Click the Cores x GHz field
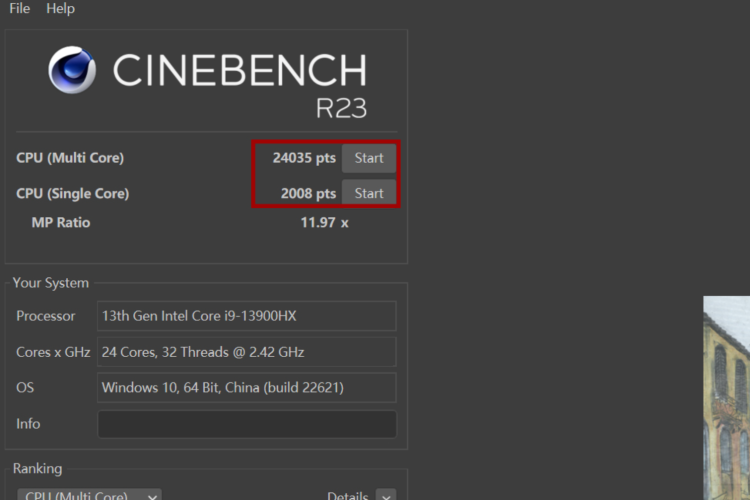Image resolution: width=750 pixels, height=500 pixels. 246,352
